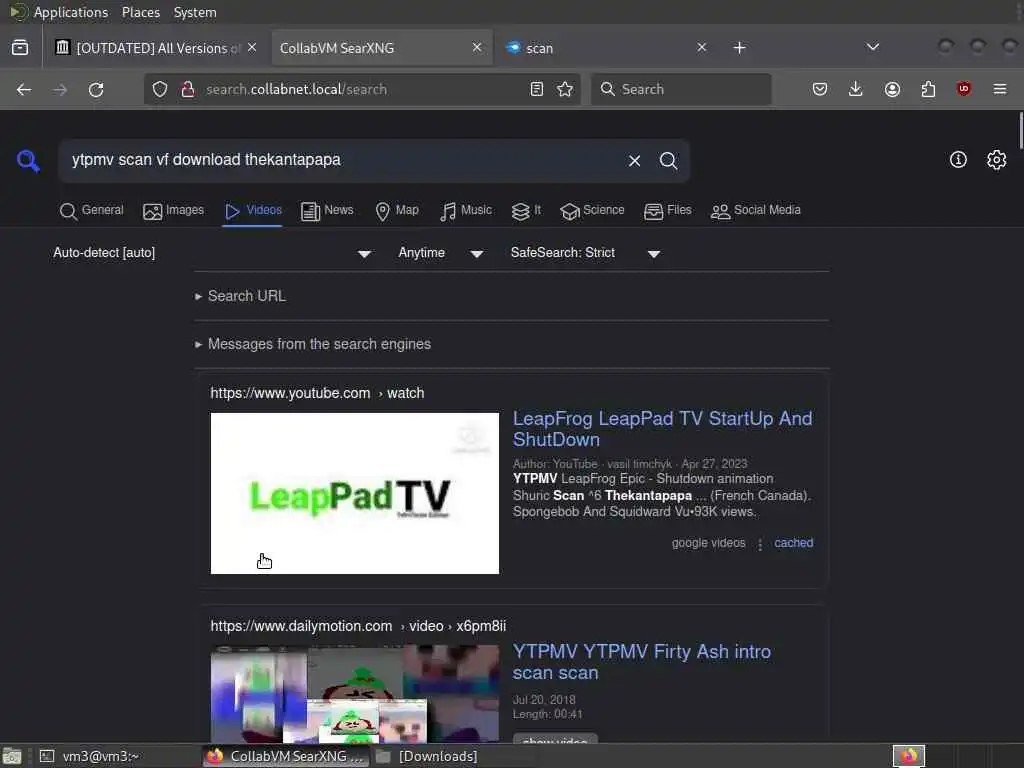Open the cached version link

click(793, 543)
